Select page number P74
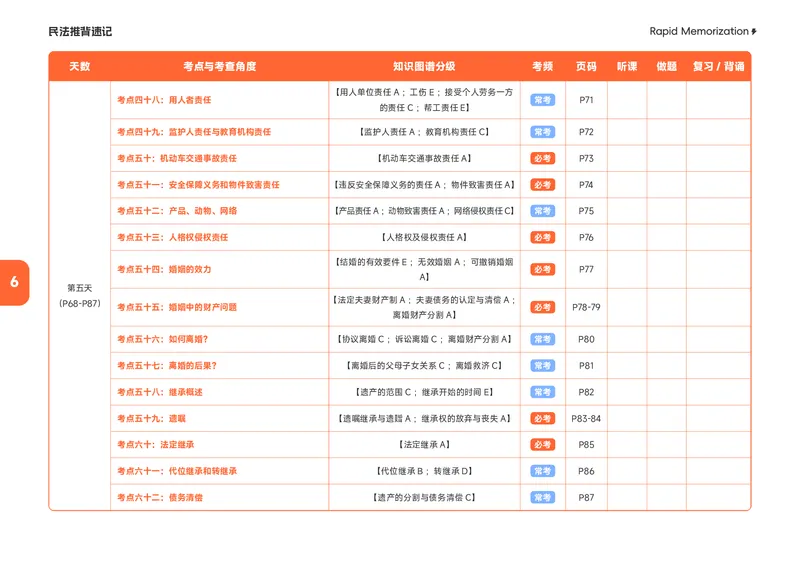The width and height of the screenshot is (800, 566). (x=586, y=185)
